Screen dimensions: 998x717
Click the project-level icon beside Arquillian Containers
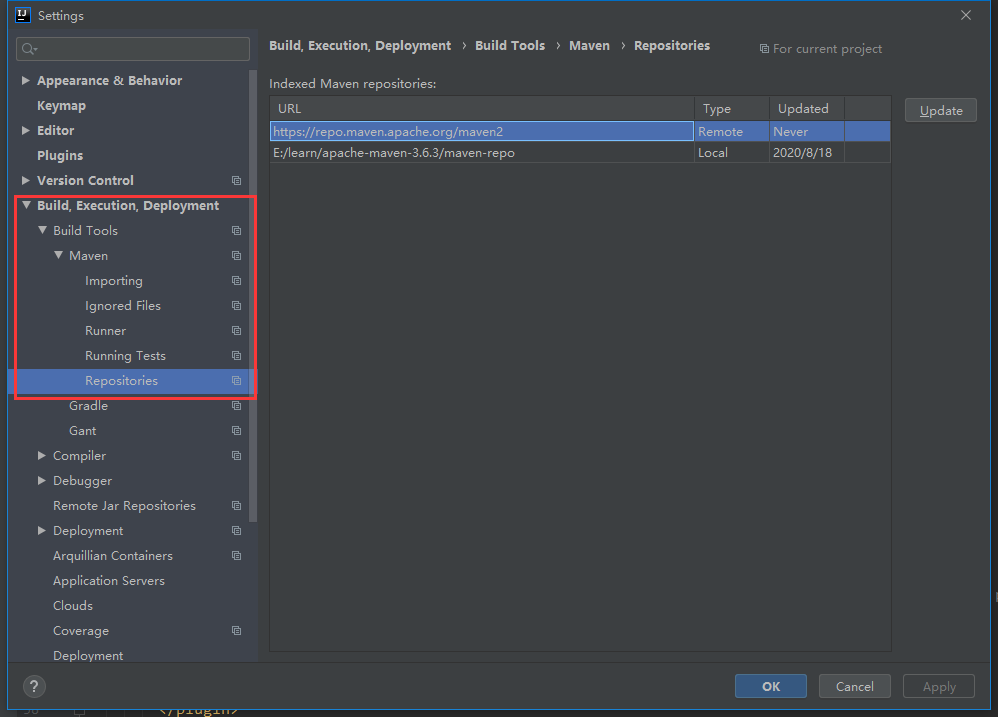click(x=236, y=556)
